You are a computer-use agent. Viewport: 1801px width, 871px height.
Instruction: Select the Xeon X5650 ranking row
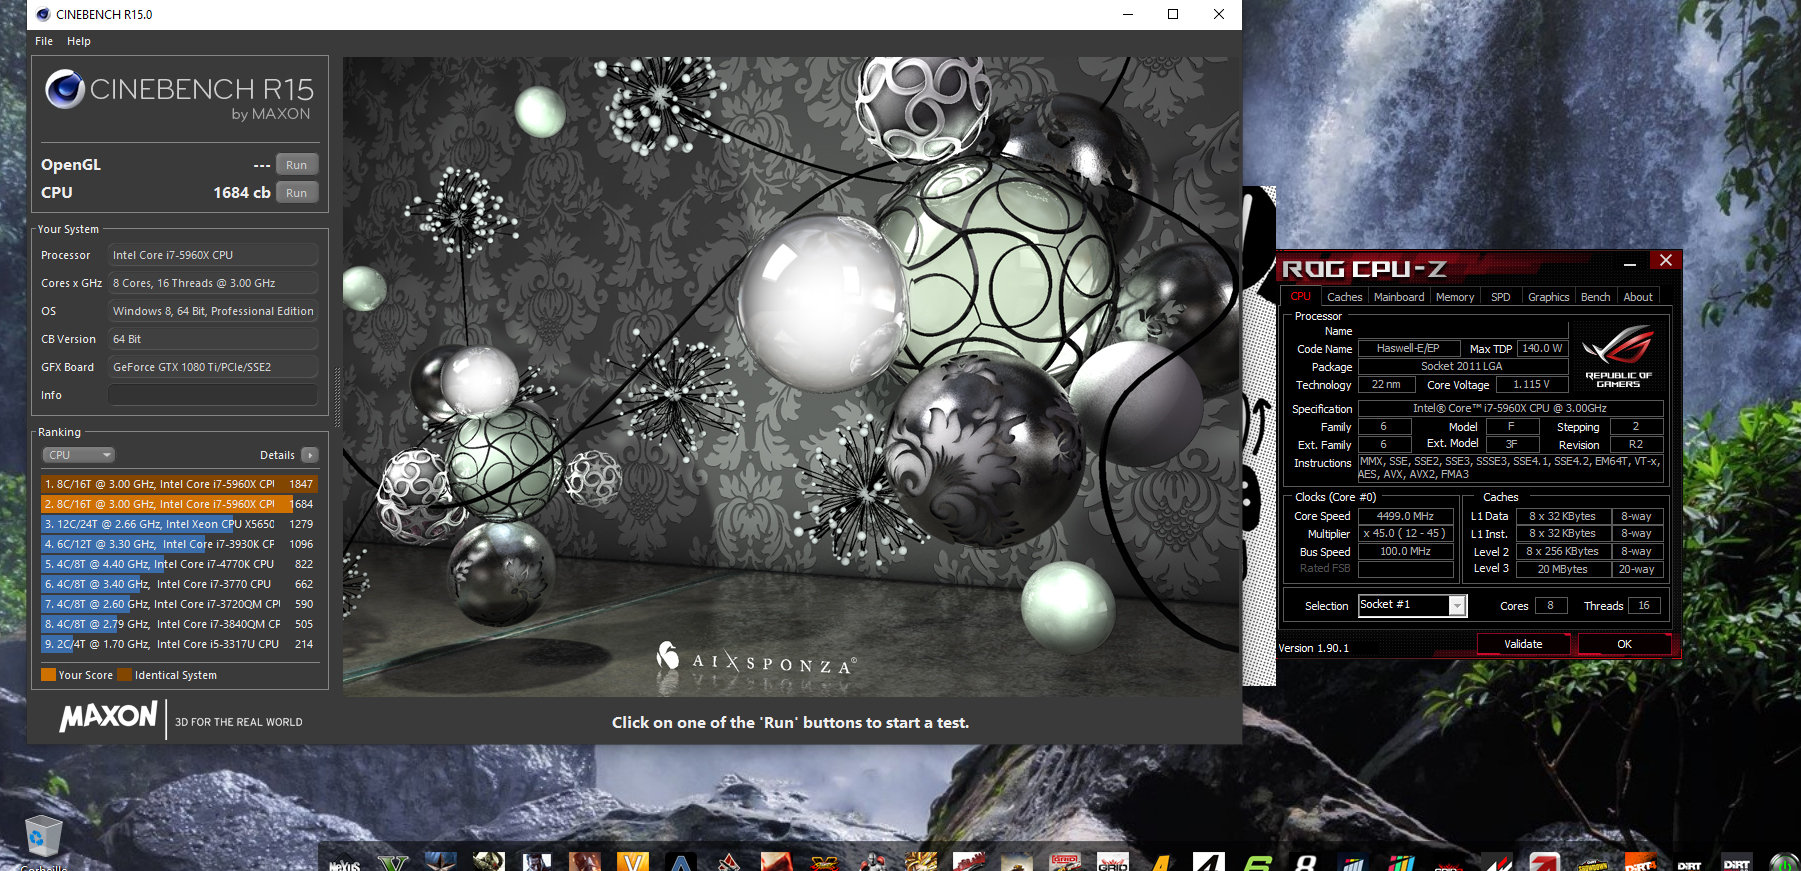179,524
